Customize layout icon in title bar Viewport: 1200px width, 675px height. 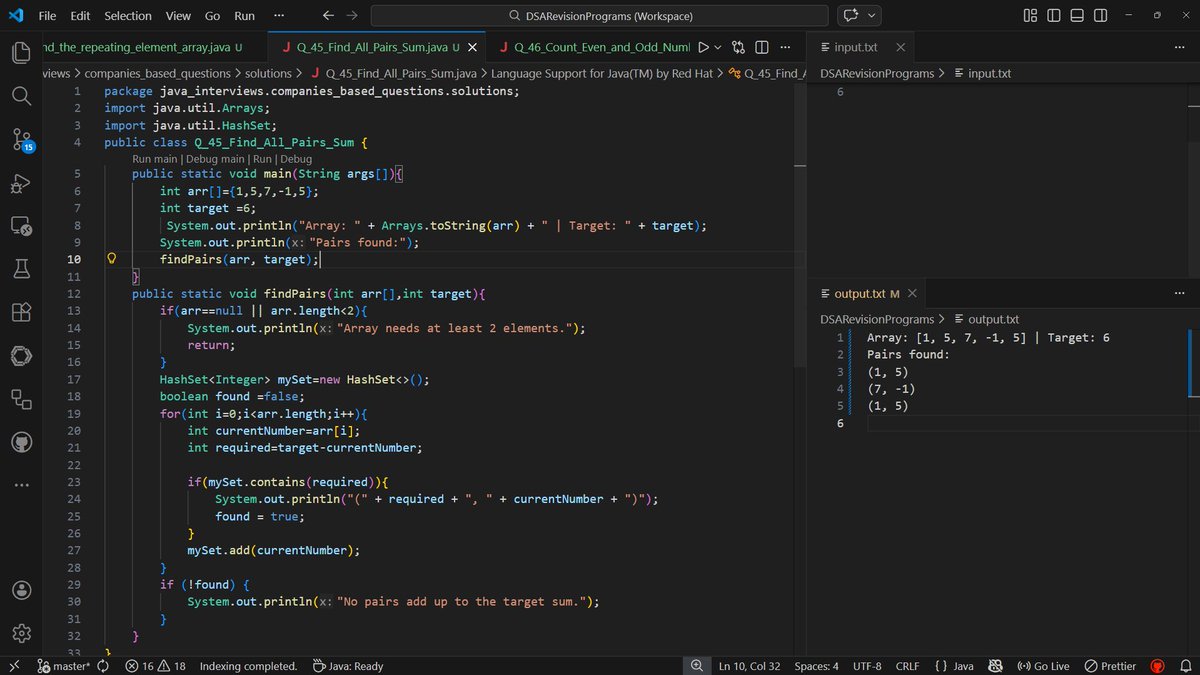pyautogui.click(x=1030, y=16)
